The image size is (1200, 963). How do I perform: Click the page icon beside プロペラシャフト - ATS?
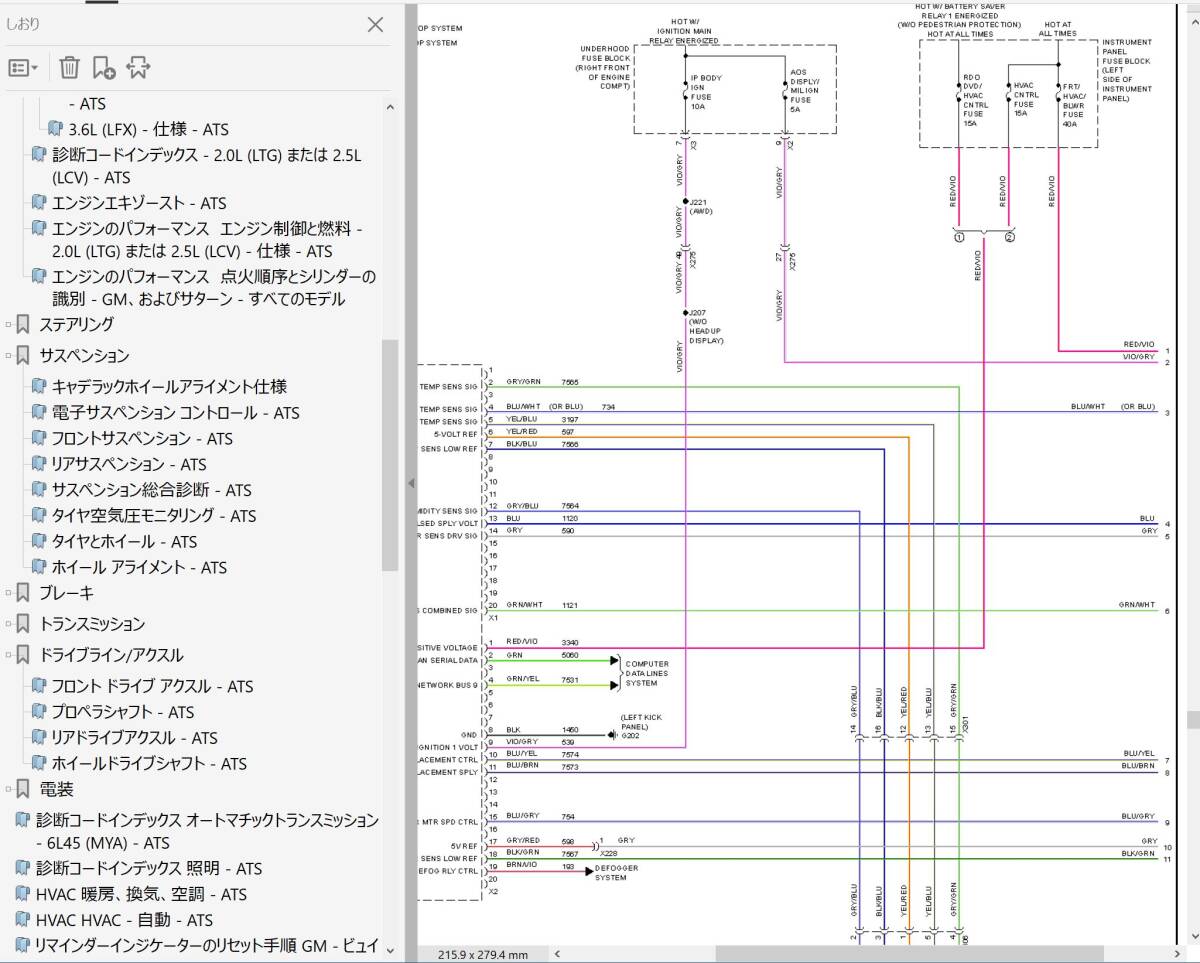point(39,712)
